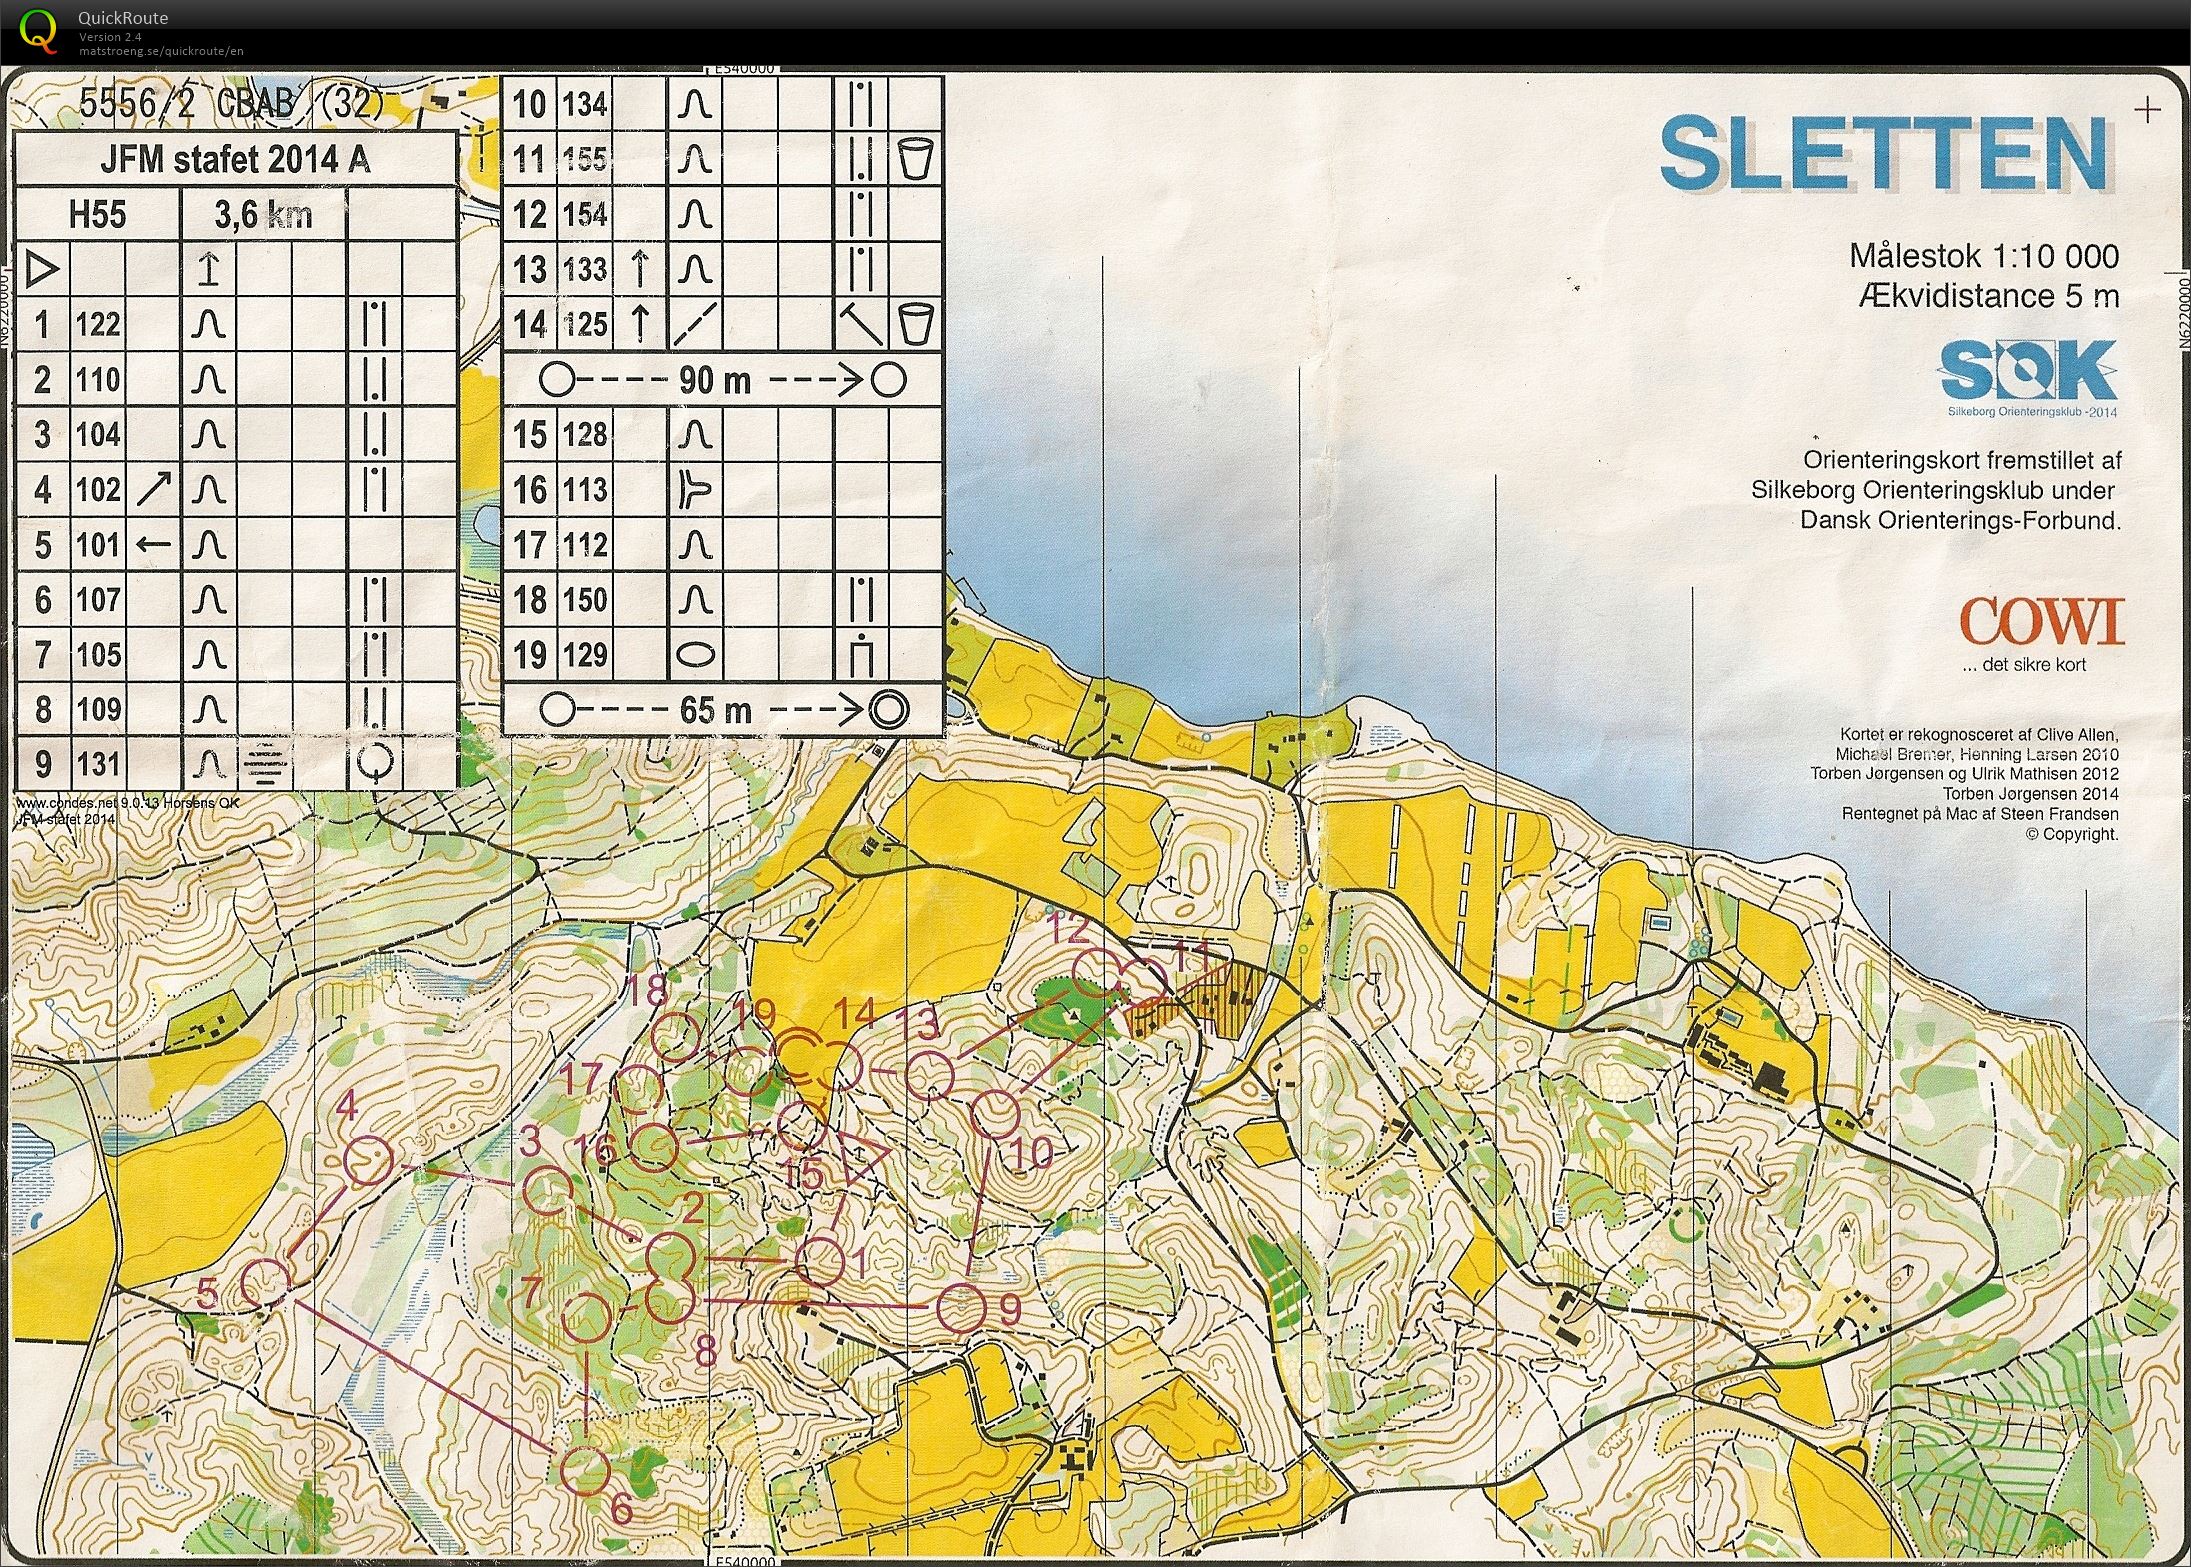Select control circle 7 on the map
The width and height of the screenshot is (2191, 1567).
(x=587, y=1315)
